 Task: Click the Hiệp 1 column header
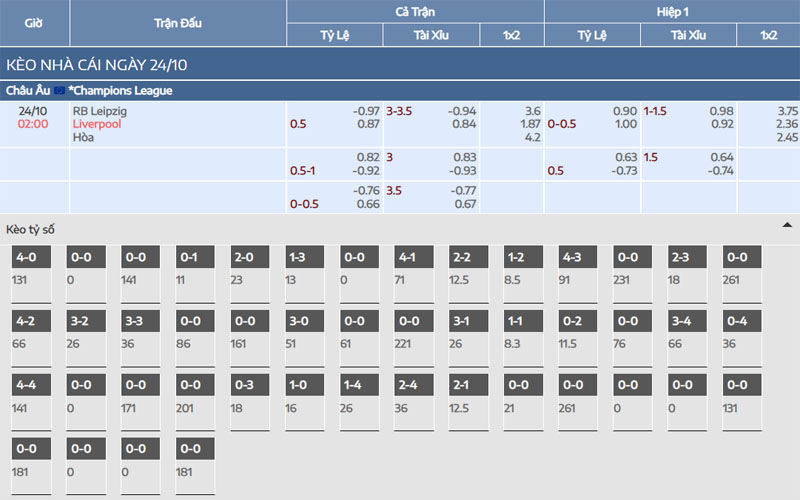(x=672, y=11)
